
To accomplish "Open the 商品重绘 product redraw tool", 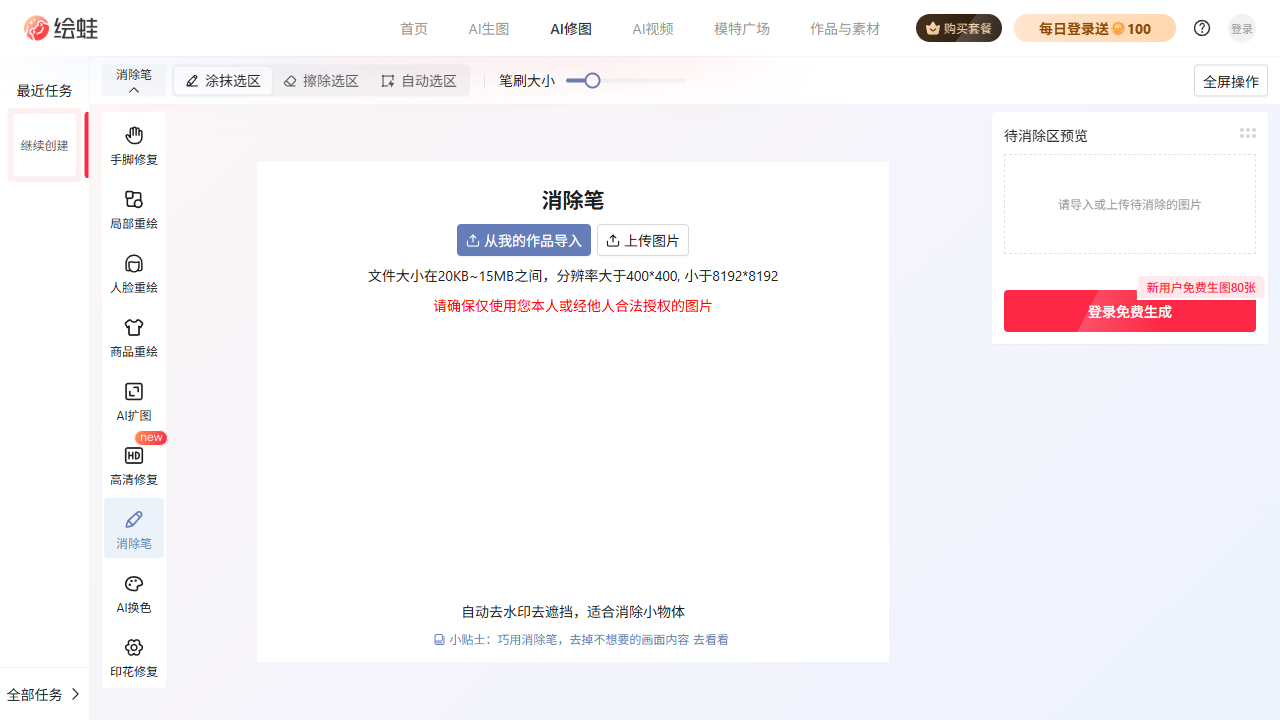I will pyautogui.click(x=134, y=337).
